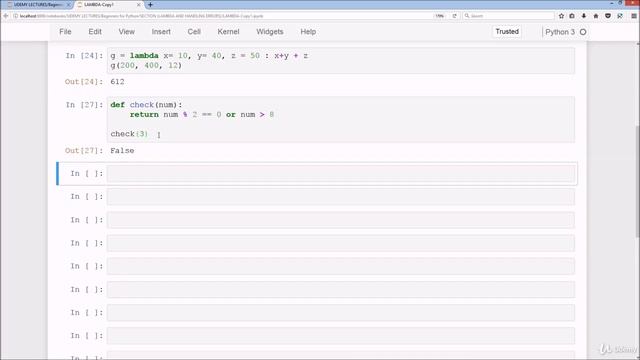Open the View menu
Screen dimensions: 640x360
(127, 32)
